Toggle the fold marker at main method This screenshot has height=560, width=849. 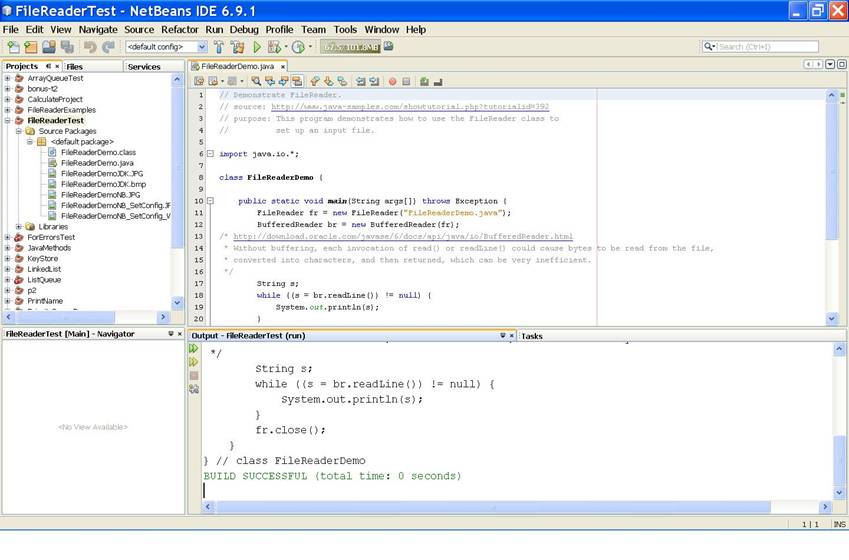click(209, 201)
